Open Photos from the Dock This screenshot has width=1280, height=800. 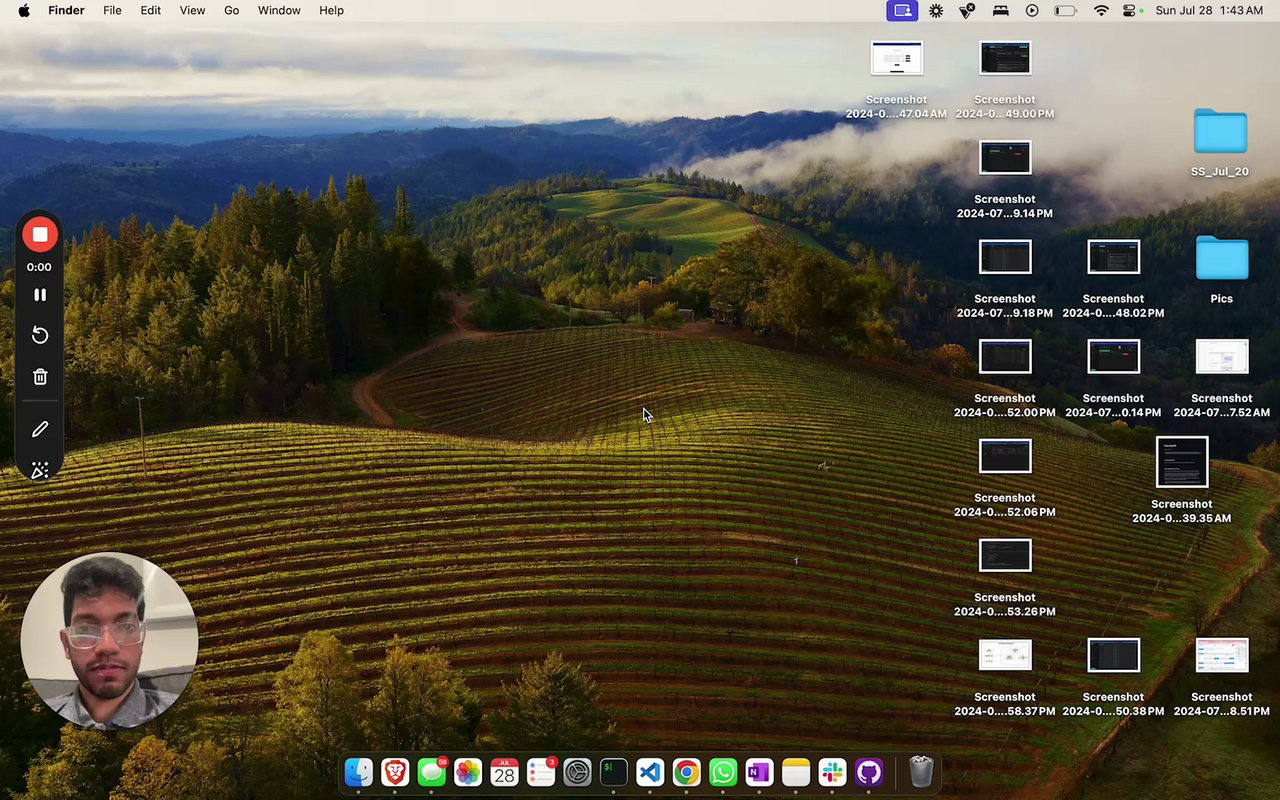pos(468,772)
